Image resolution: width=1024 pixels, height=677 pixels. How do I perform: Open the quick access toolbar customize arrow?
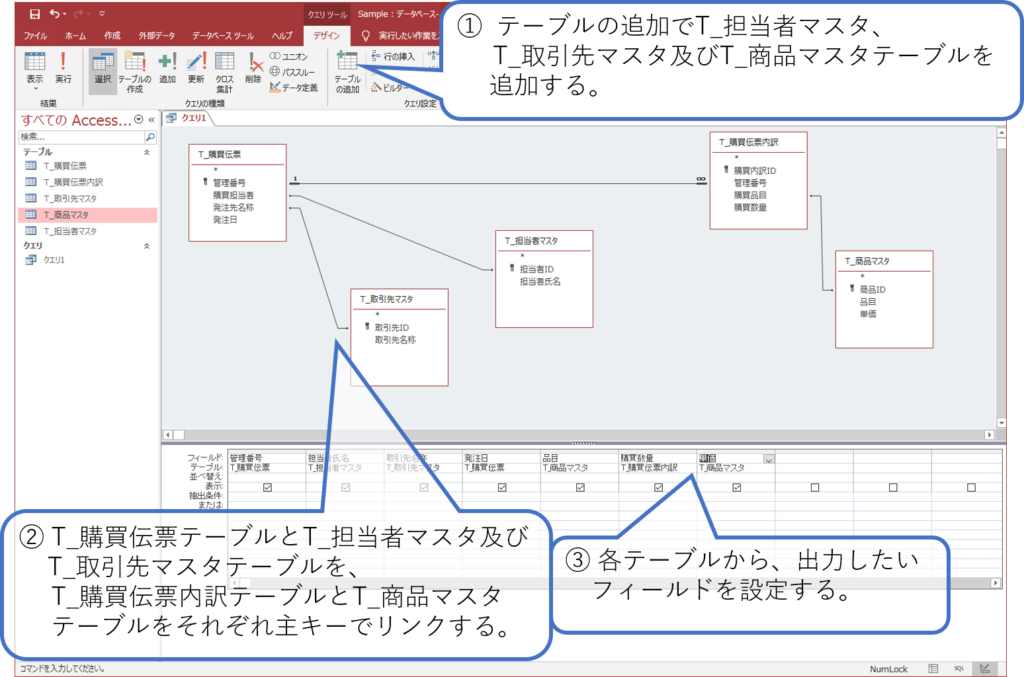(x=103, y=14)
